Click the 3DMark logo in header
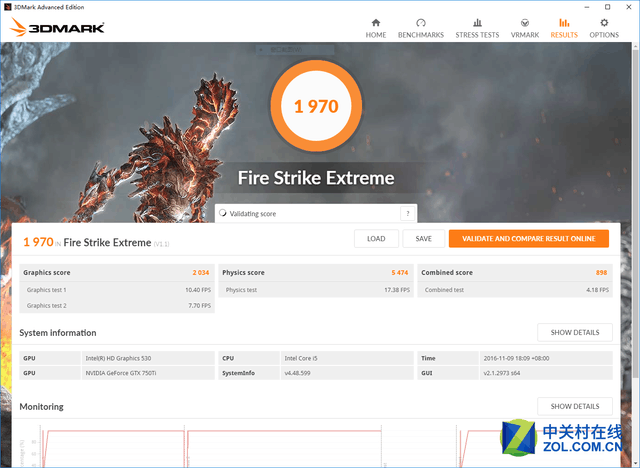The width and height of the screenshot is (640, 468). (x=57, y=27)
